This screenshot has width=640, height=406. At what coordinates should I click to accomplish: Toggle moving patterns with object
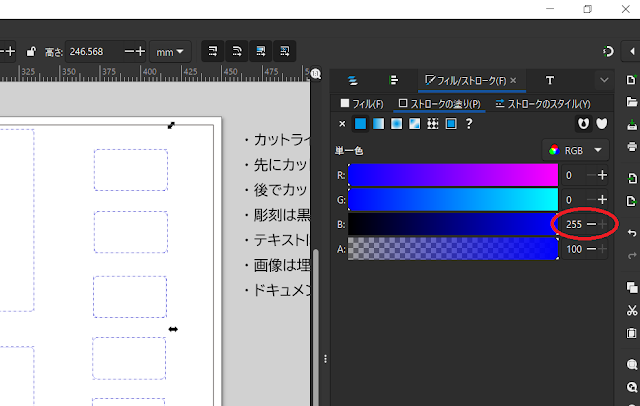284,51
